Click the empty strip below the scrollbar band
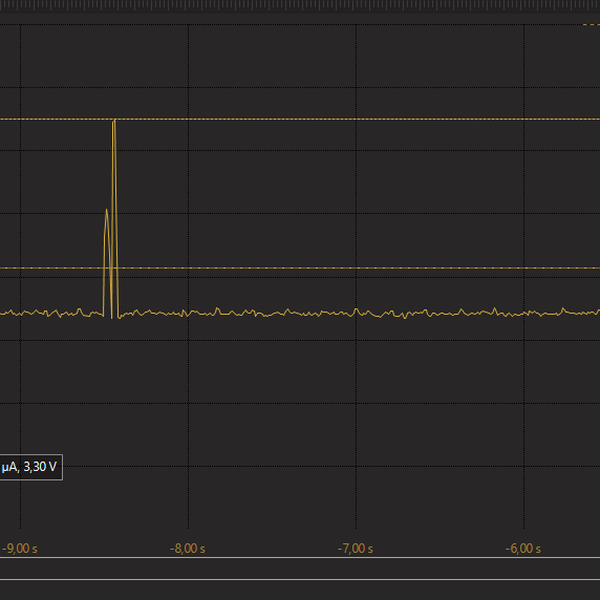Image resolution: width=600 pixels, height=600 pixels. tap(300, 590)
